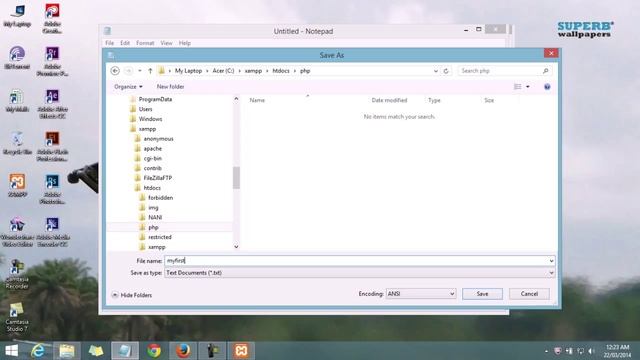This screenshot has height=360, width=640.
Task: Change view with the view layout icon
Action: pos(518,87)
